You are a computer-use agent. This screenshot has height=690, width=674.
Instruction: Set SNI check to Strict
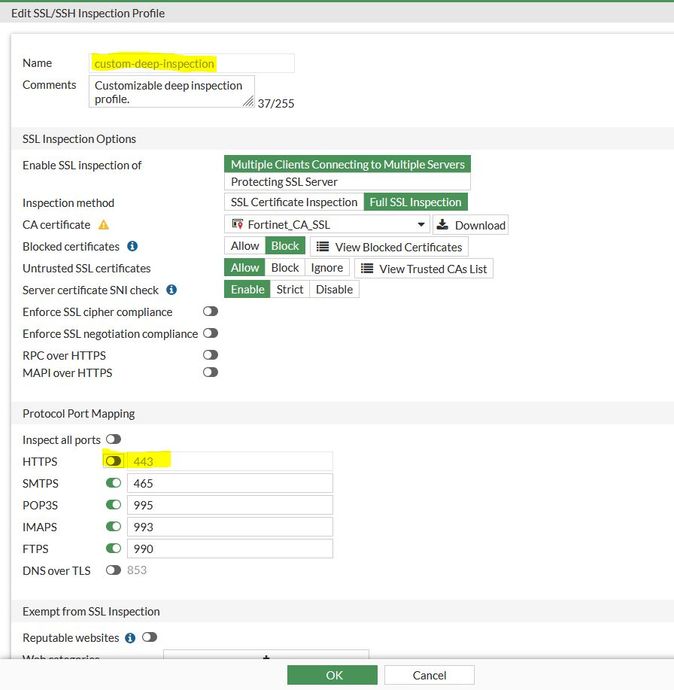click(290, 290)
